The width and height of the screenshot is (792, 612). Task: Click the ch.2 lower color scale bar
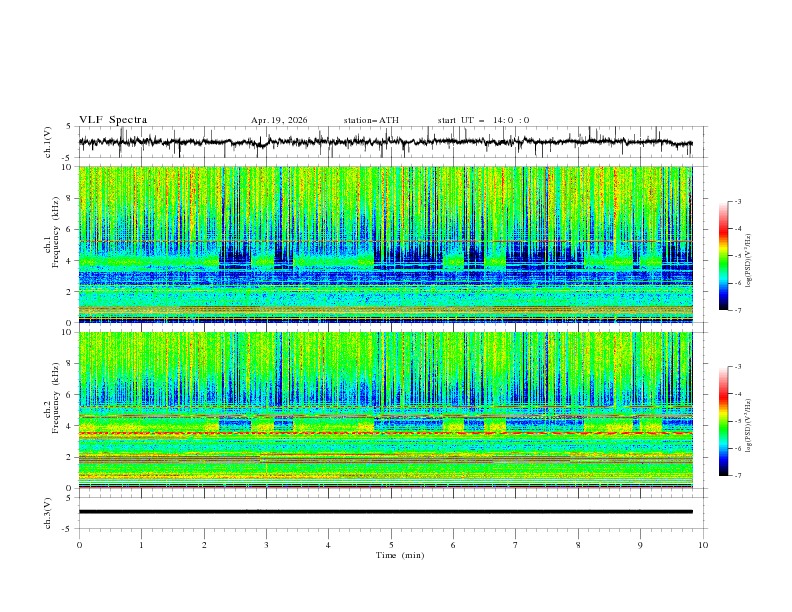tap(723, 421)
